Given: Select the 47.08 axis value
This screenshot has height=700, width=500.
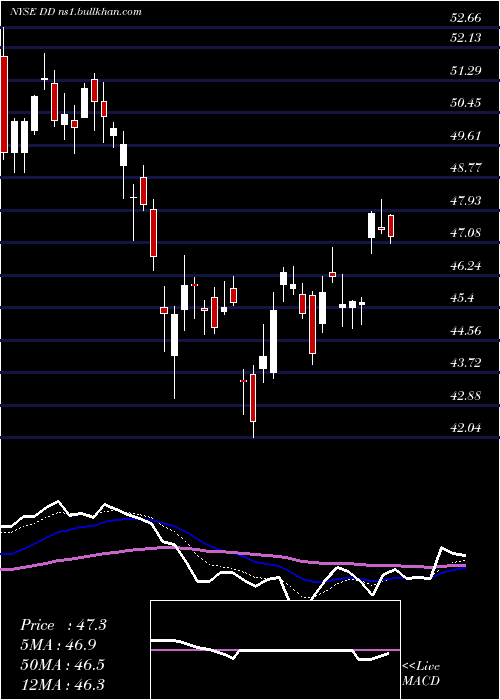Looking at the screenshot, I should [x=466, y=233].
